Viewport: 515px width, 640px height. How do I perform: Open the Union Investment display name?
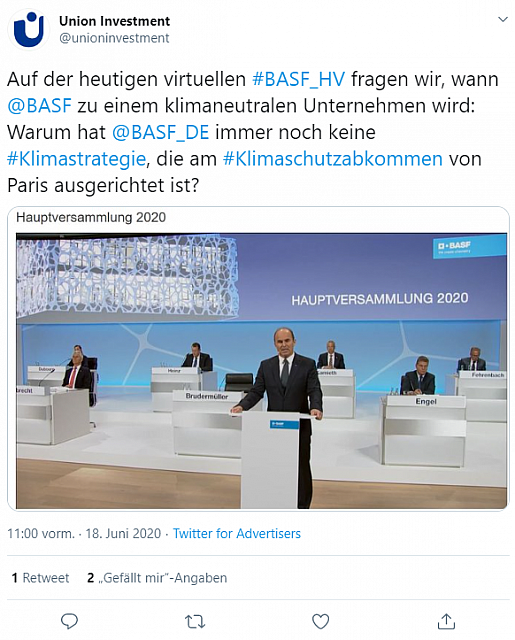(115, 21)
